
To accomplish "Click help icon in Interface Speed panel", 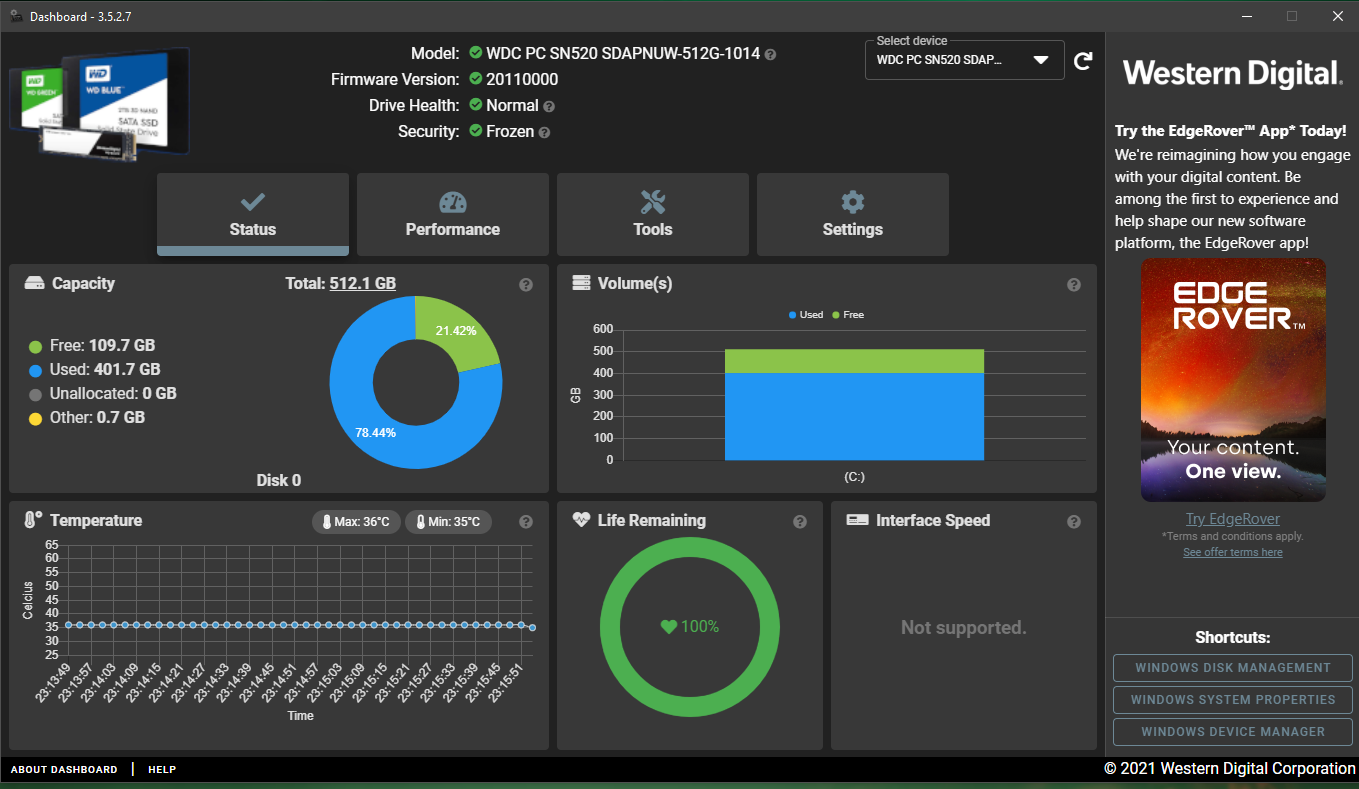I will pos(1074,522).
